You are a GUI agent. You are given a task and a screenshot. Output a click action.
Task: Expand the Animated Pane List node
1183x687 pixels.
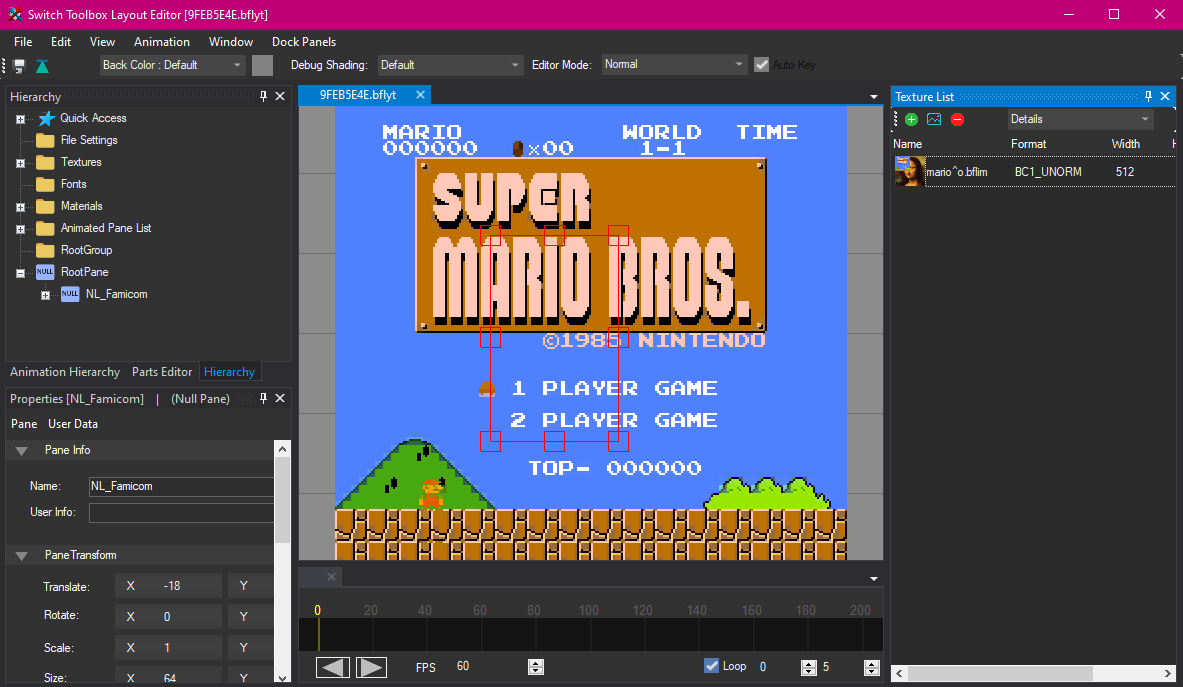20,228
